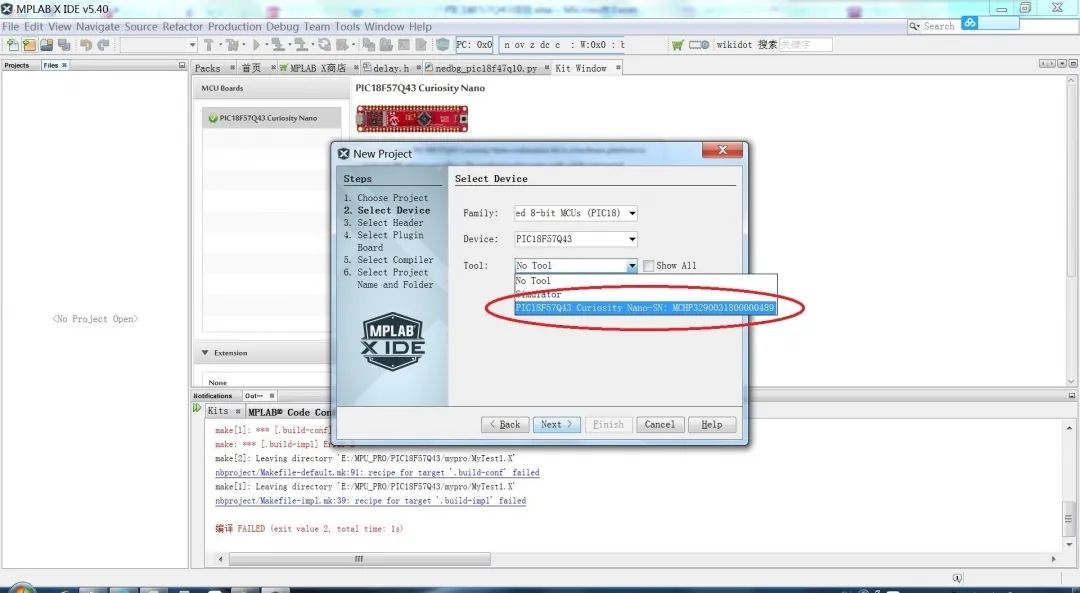
Task: Click the green re-run arrow in Output
Action: pyautogui.click(x=197, y=409)
